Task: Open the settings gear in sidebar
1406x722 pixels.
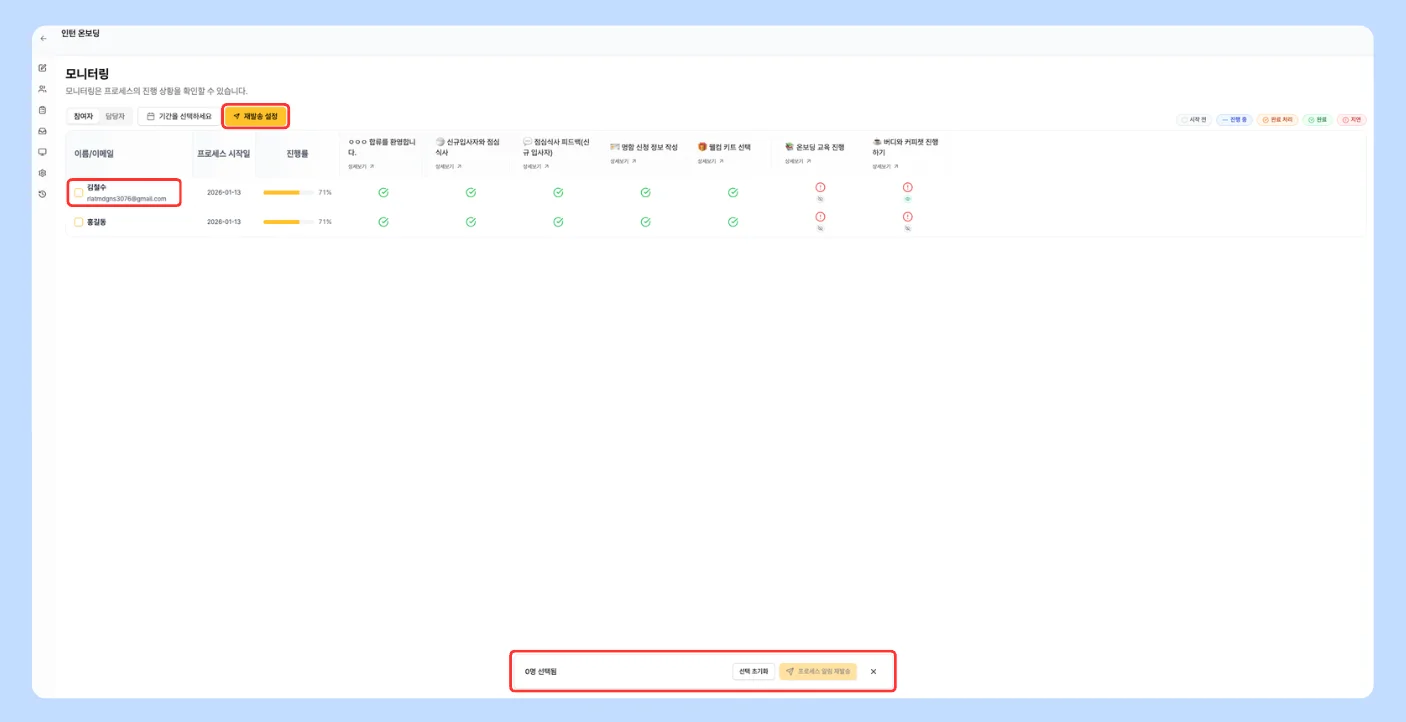Action: point(42,173)
